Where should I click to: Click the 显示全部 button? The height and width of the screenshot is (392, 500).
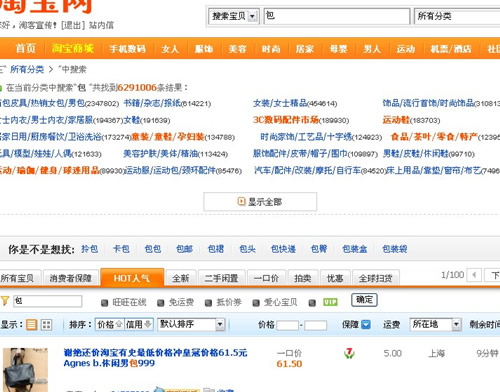[x=260, y=202]
